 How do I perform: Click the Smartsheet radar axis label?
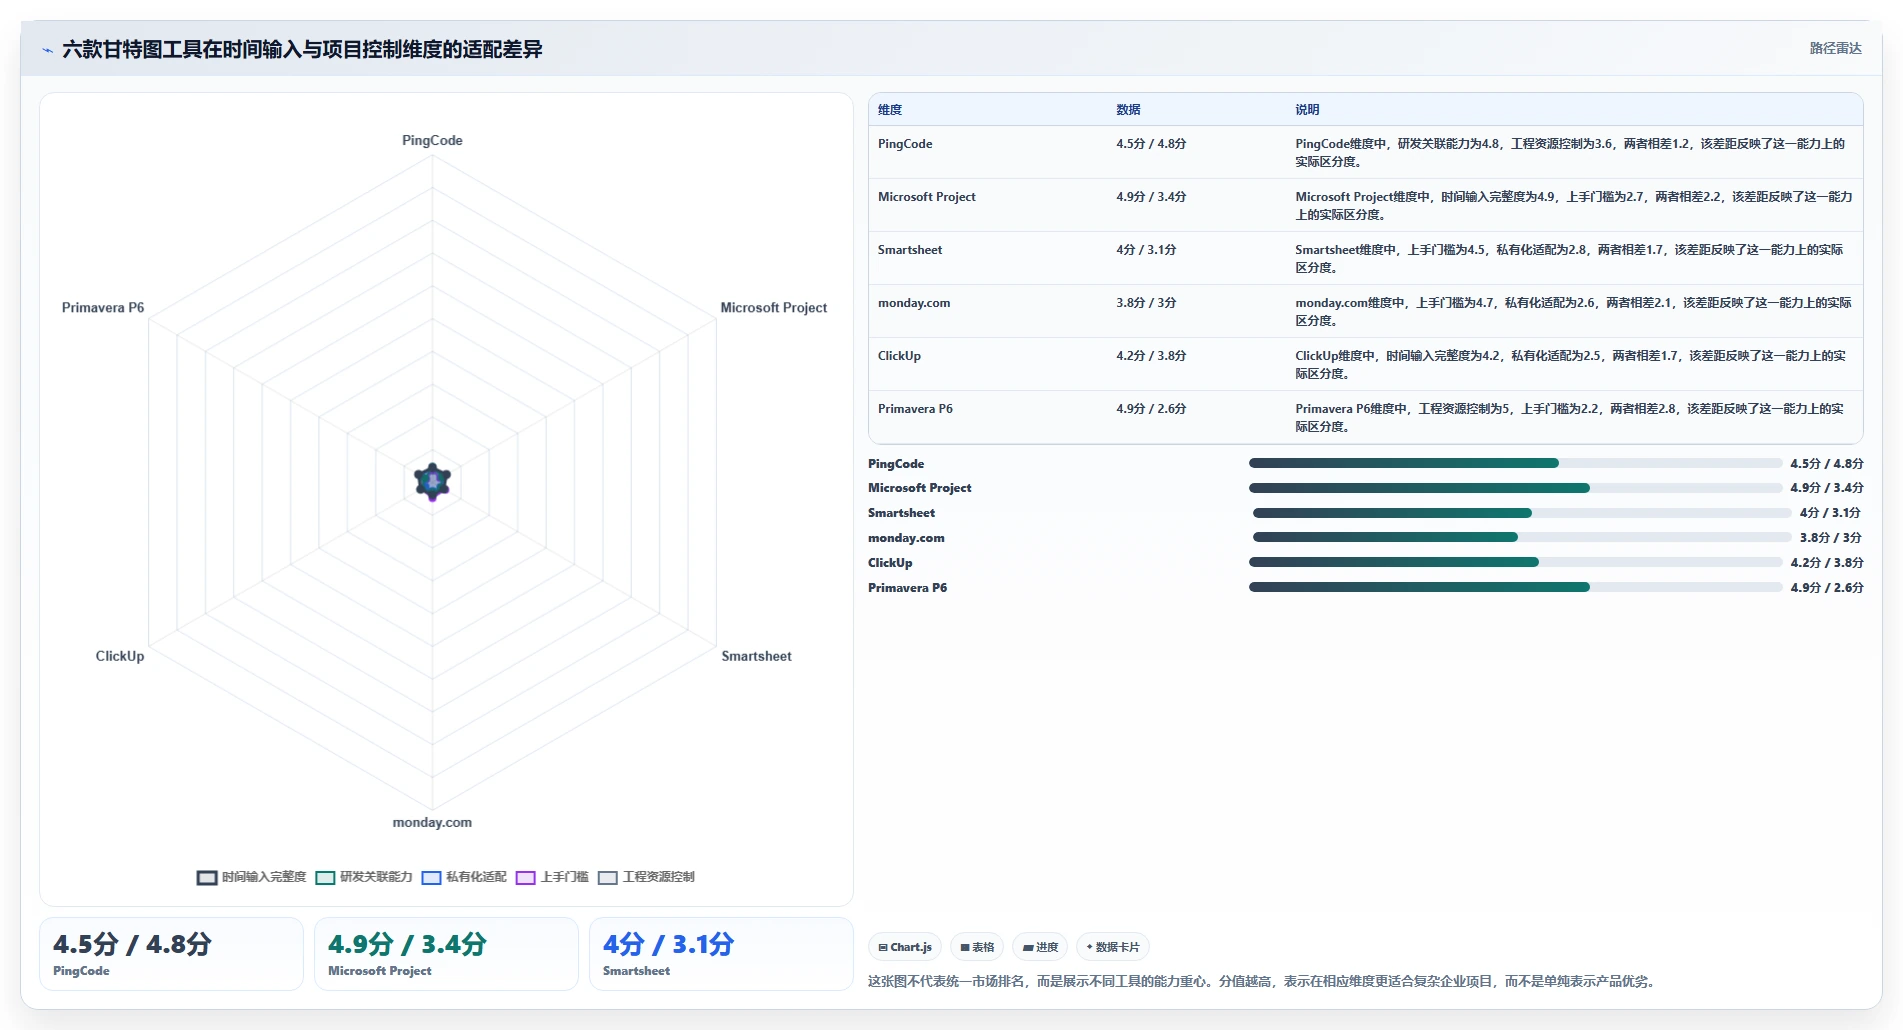pyautogui.click(x=756, y=656)
